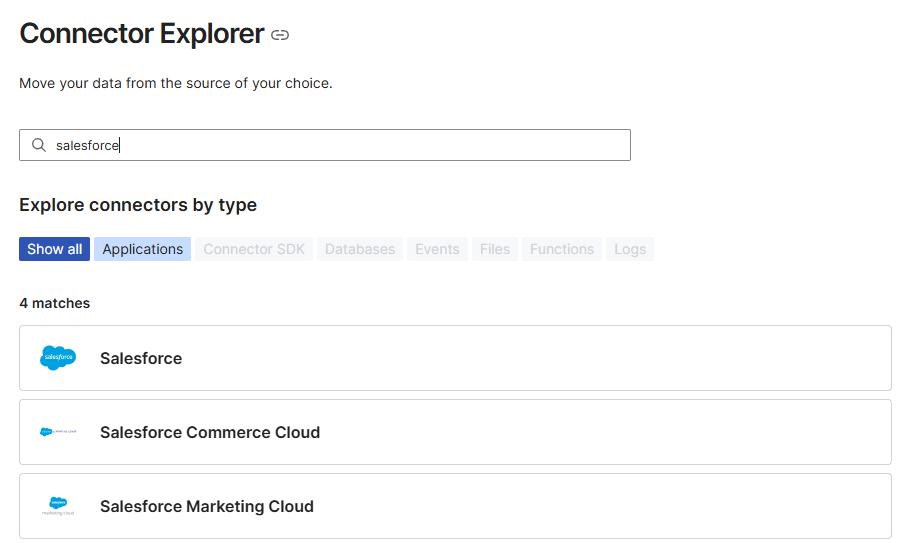Open the Salesforce Commerce Cloud connector name
This screenshot has width=918, height=543.
(210, 432)
